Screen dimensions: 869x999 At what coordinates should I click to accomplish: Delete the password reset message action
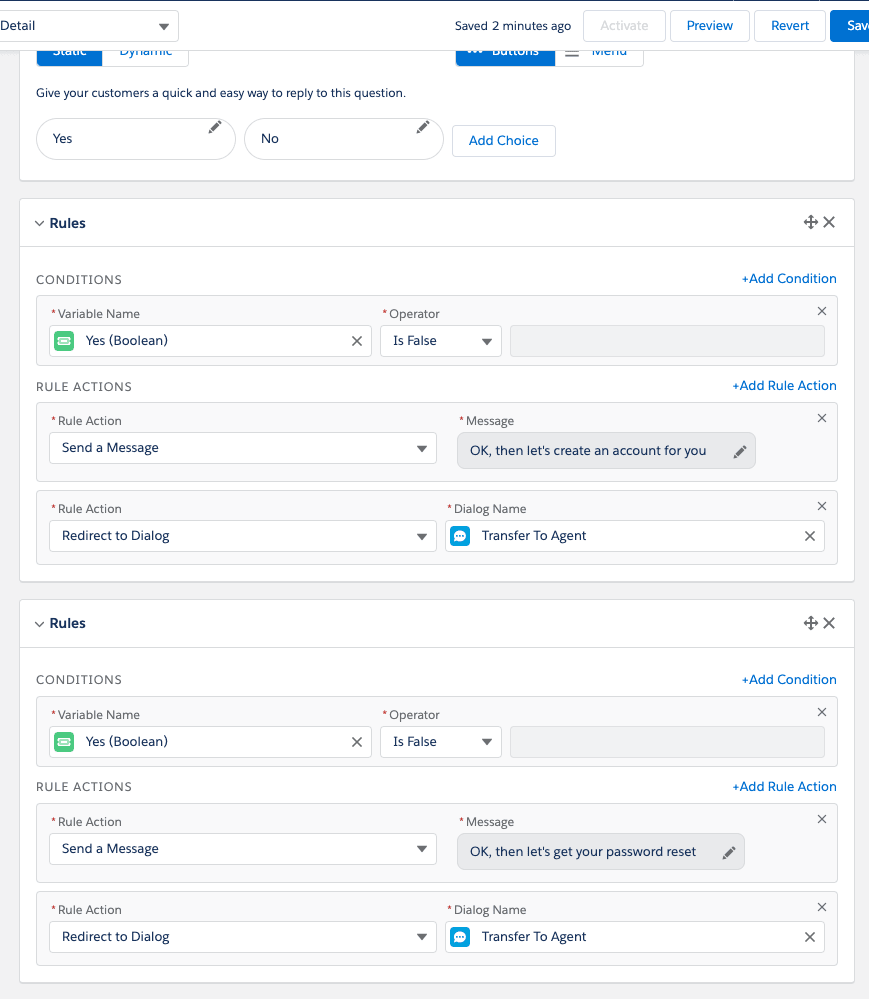[822, 819]
